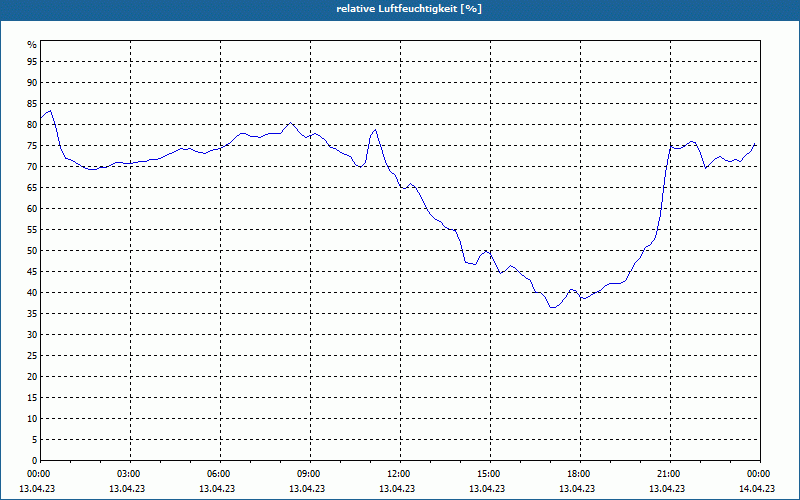Click the y-axis value 30
Screen dimensions: 800x500
pyautogui.click(x=32, y=335)
